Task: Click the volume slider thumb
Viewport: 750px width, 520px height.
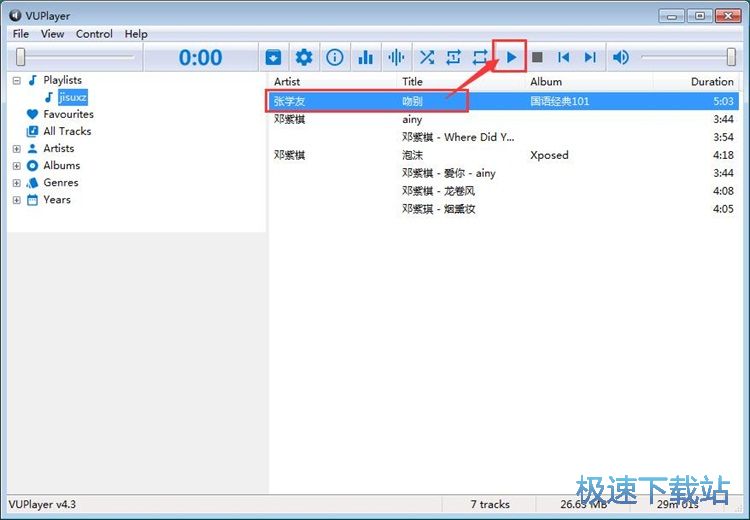Action: point(731,57)
